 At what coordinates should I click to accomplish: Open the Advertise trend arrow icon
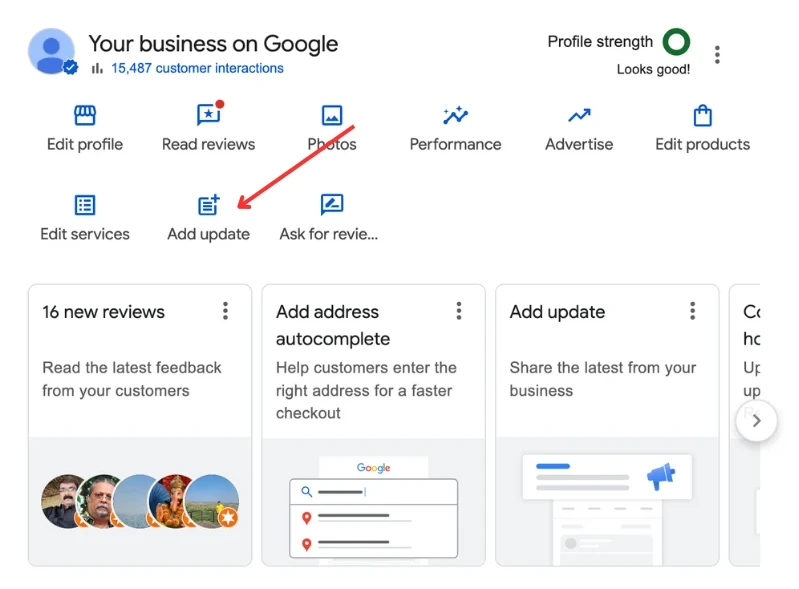point(579,116)
